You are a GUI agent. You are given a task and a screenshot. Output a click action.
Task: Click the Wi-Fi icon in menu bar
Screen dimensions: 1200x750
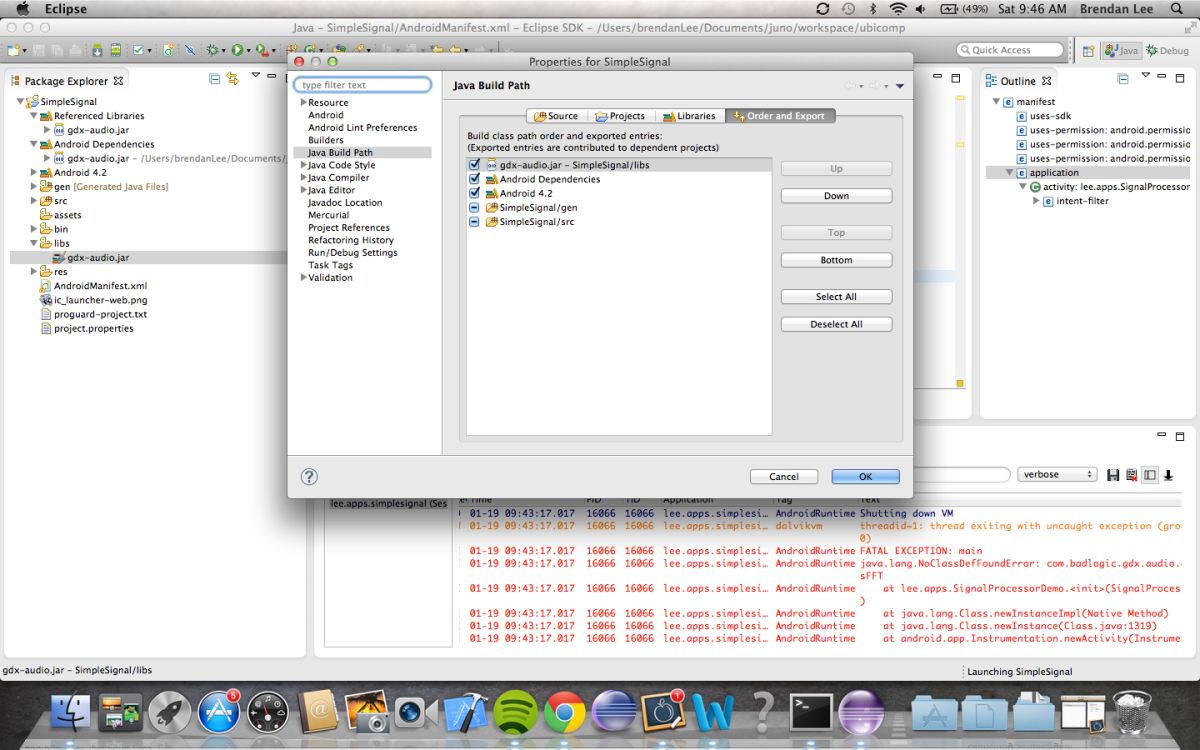click(898, 9)
